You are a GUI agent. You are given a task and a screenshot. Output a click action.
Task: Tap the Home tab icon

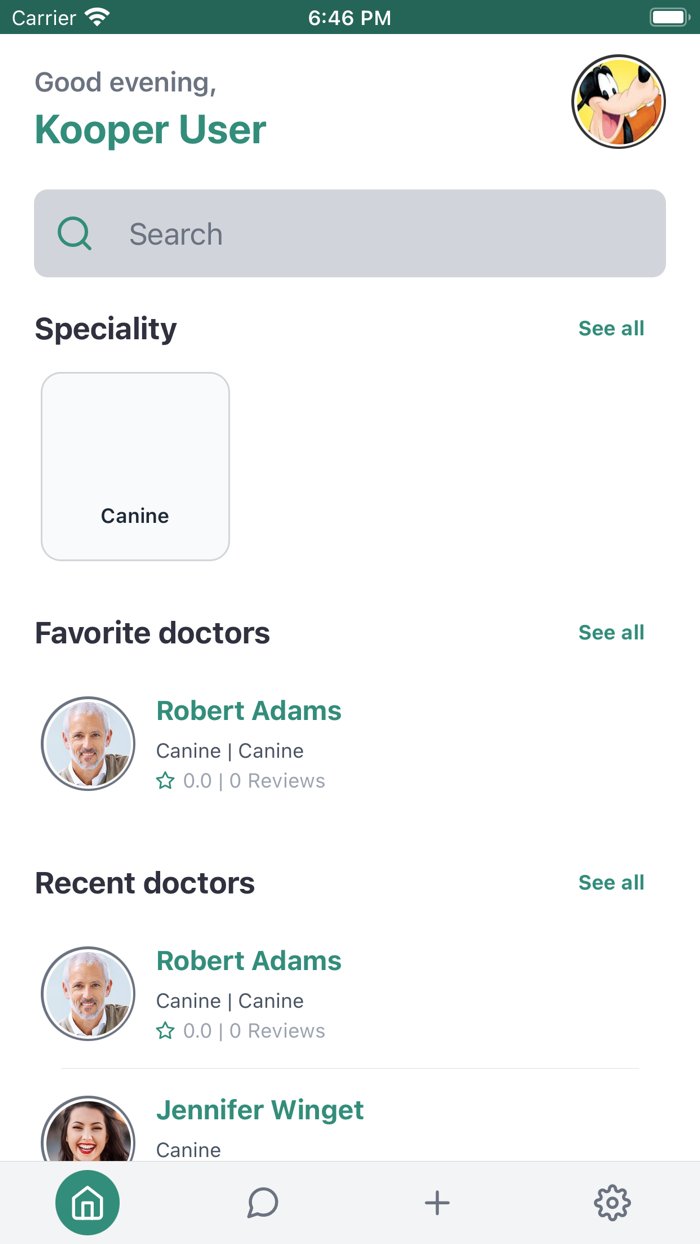coord(87,1202)
